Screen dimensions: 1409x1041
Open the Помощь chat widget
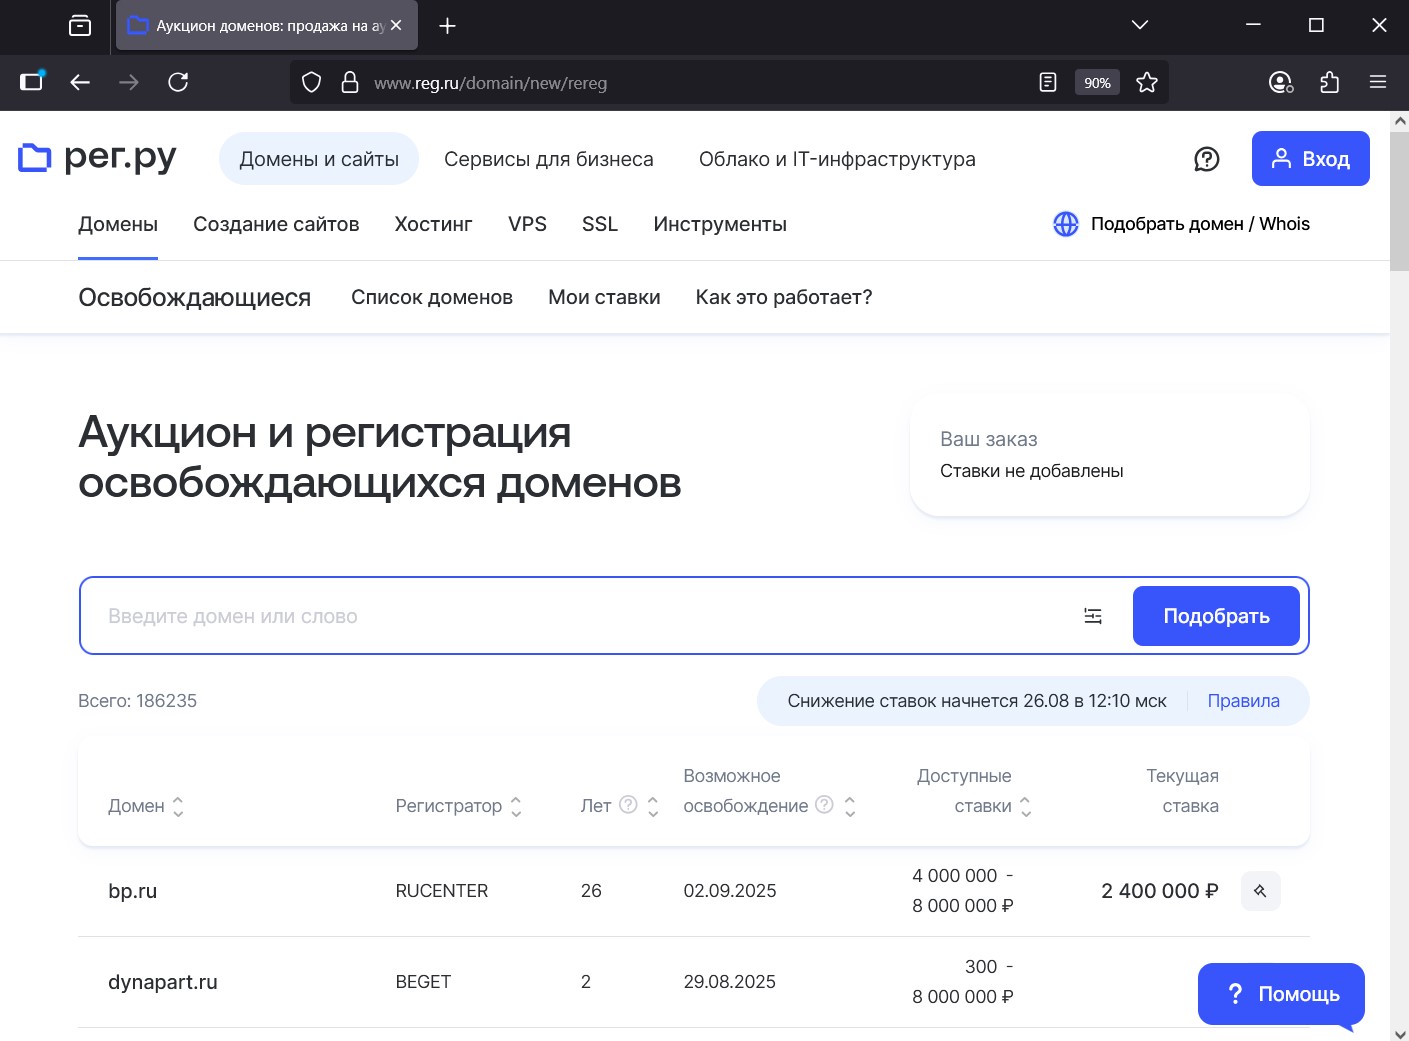click(1281, 994)
